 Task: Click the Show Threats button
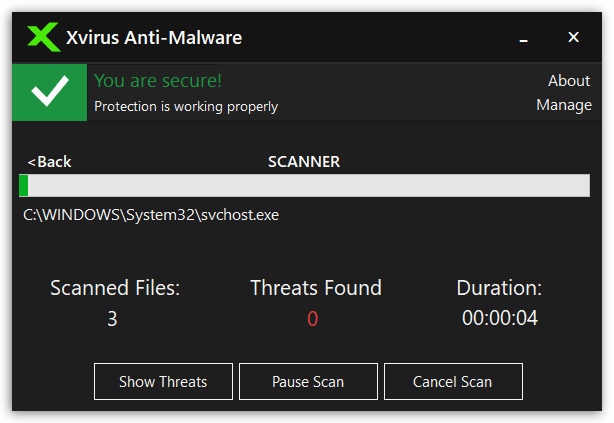(x=163, y=381)
